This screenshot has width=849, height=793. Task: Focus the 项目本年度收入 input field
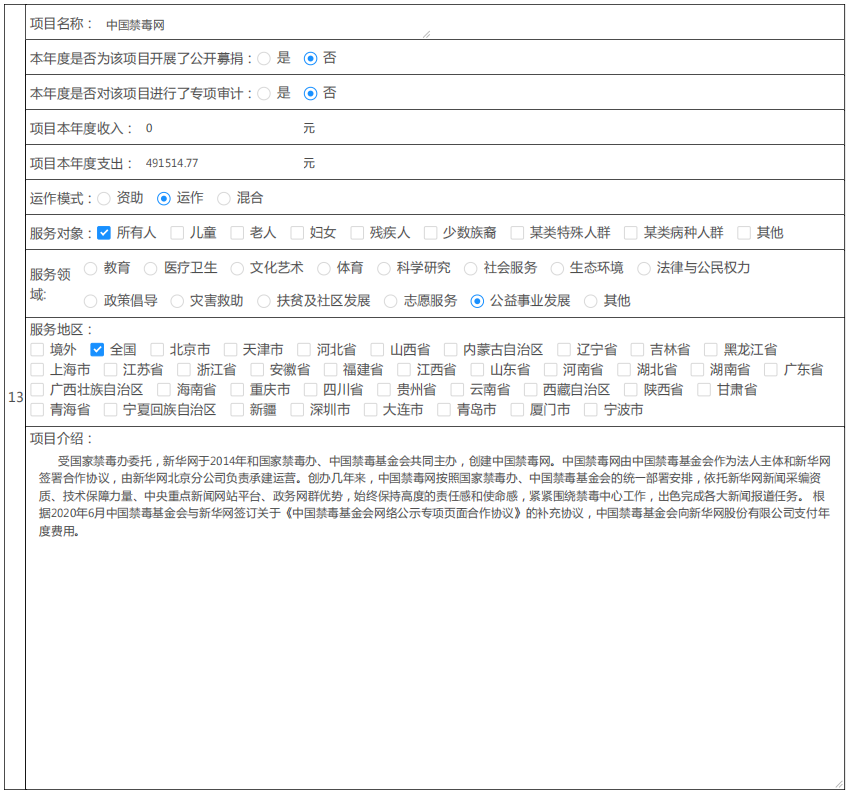tap(220, 128)
